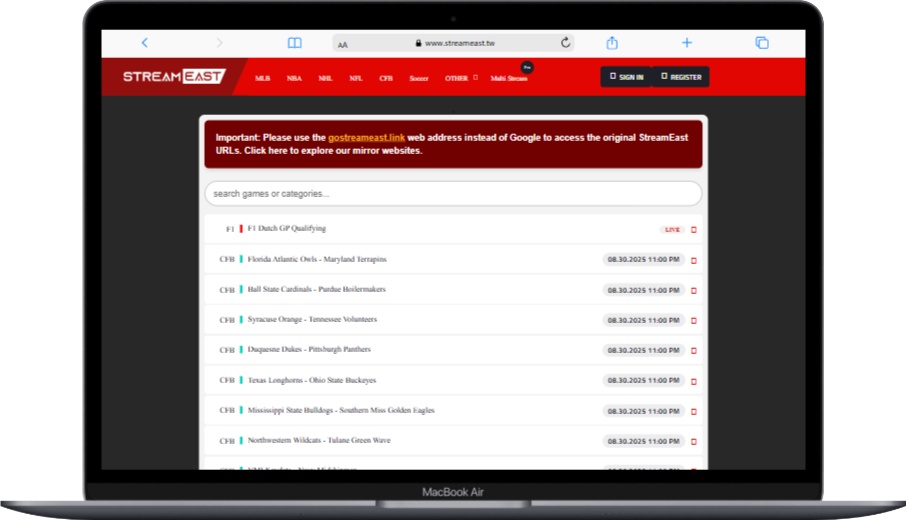Expand the OTHER dropdown menu

tap(461, 78)
